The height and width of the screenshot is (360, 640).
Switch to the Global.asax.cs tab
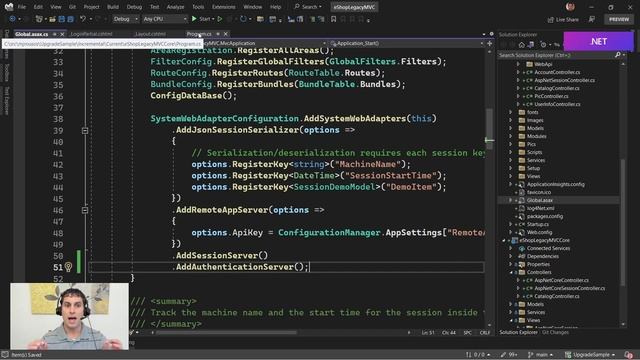(x=31, y=34)
